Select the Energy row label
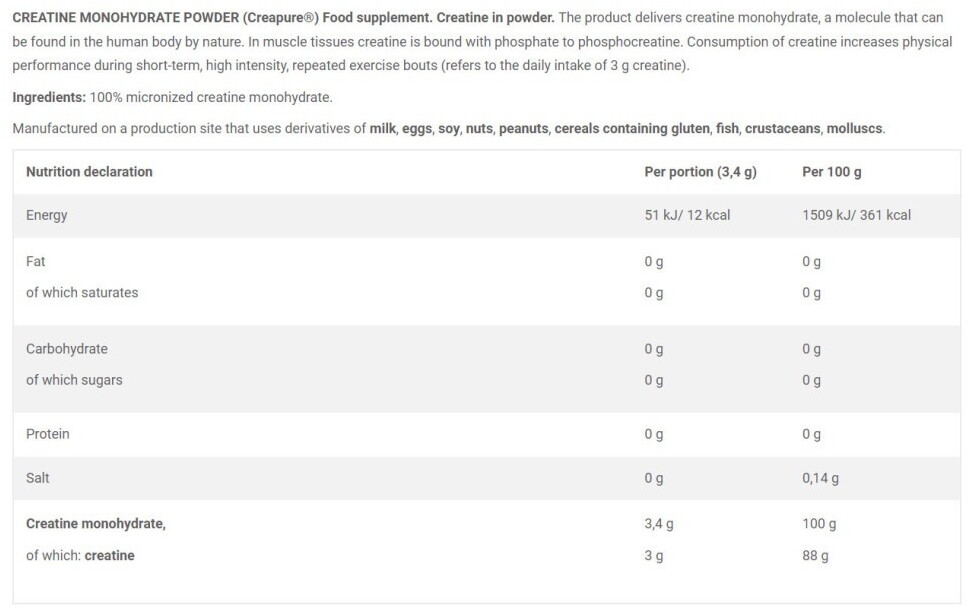The width and height of the screenshot is (969, 609). click(47, 215)
